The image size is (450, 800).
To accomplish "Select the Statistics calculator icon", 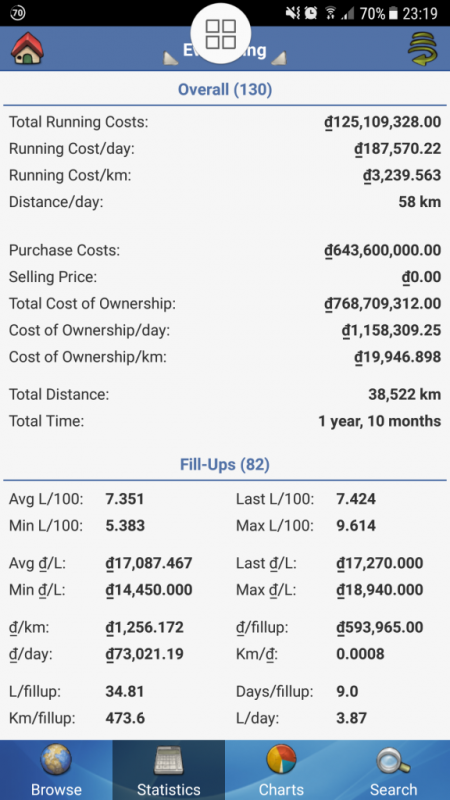I will (169, 761).
